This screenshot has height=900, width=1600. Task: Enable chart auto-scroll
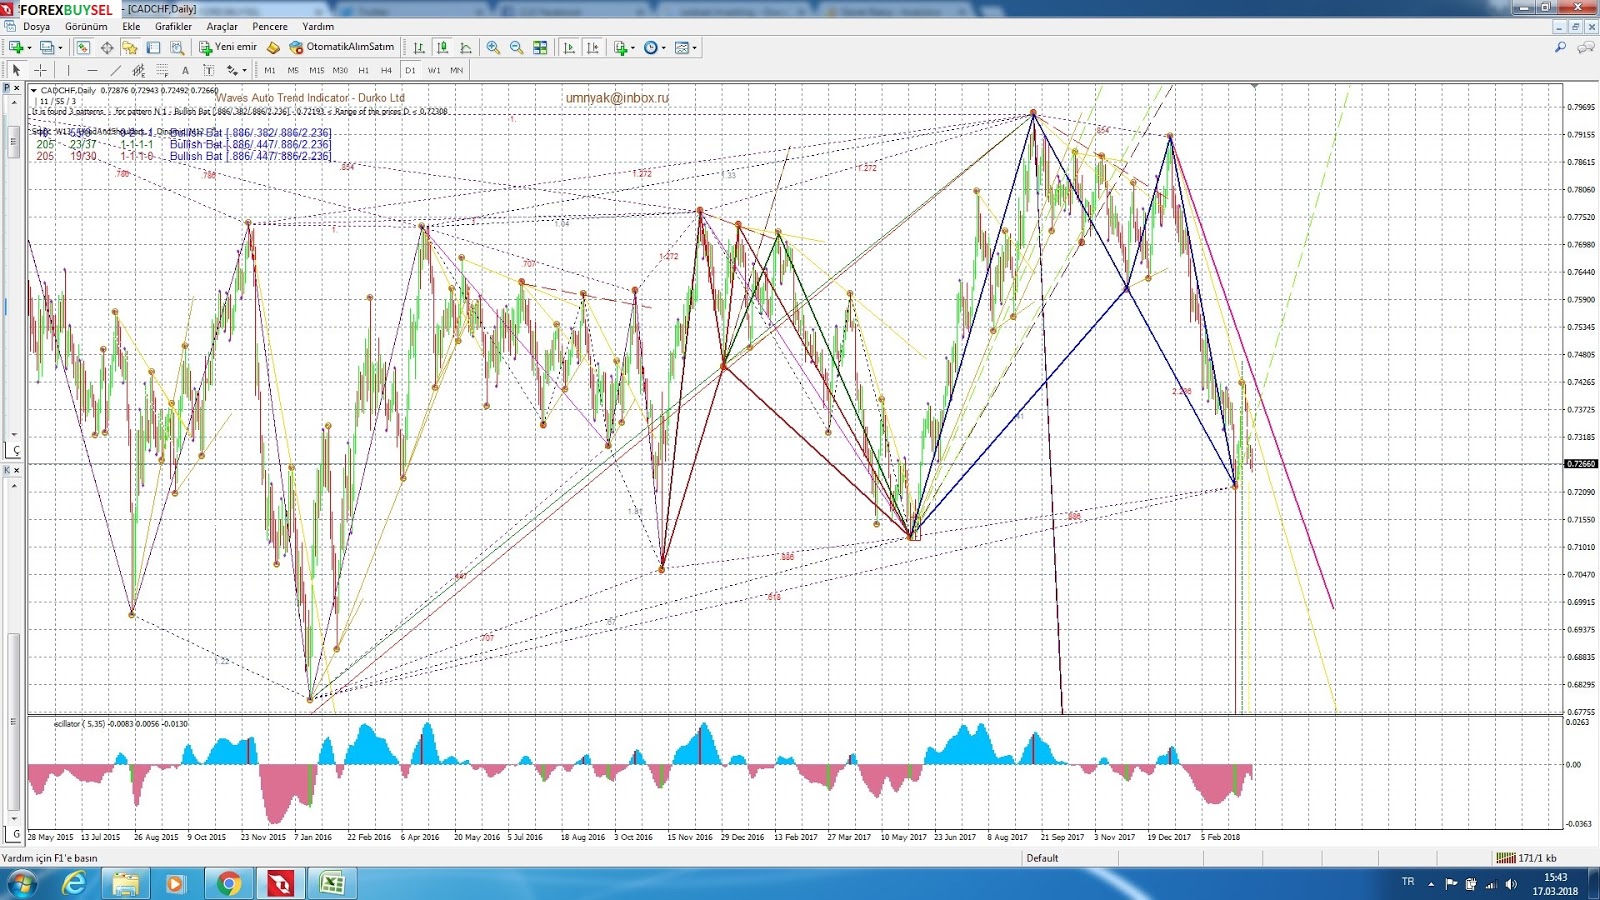click(x=568, y=47)
